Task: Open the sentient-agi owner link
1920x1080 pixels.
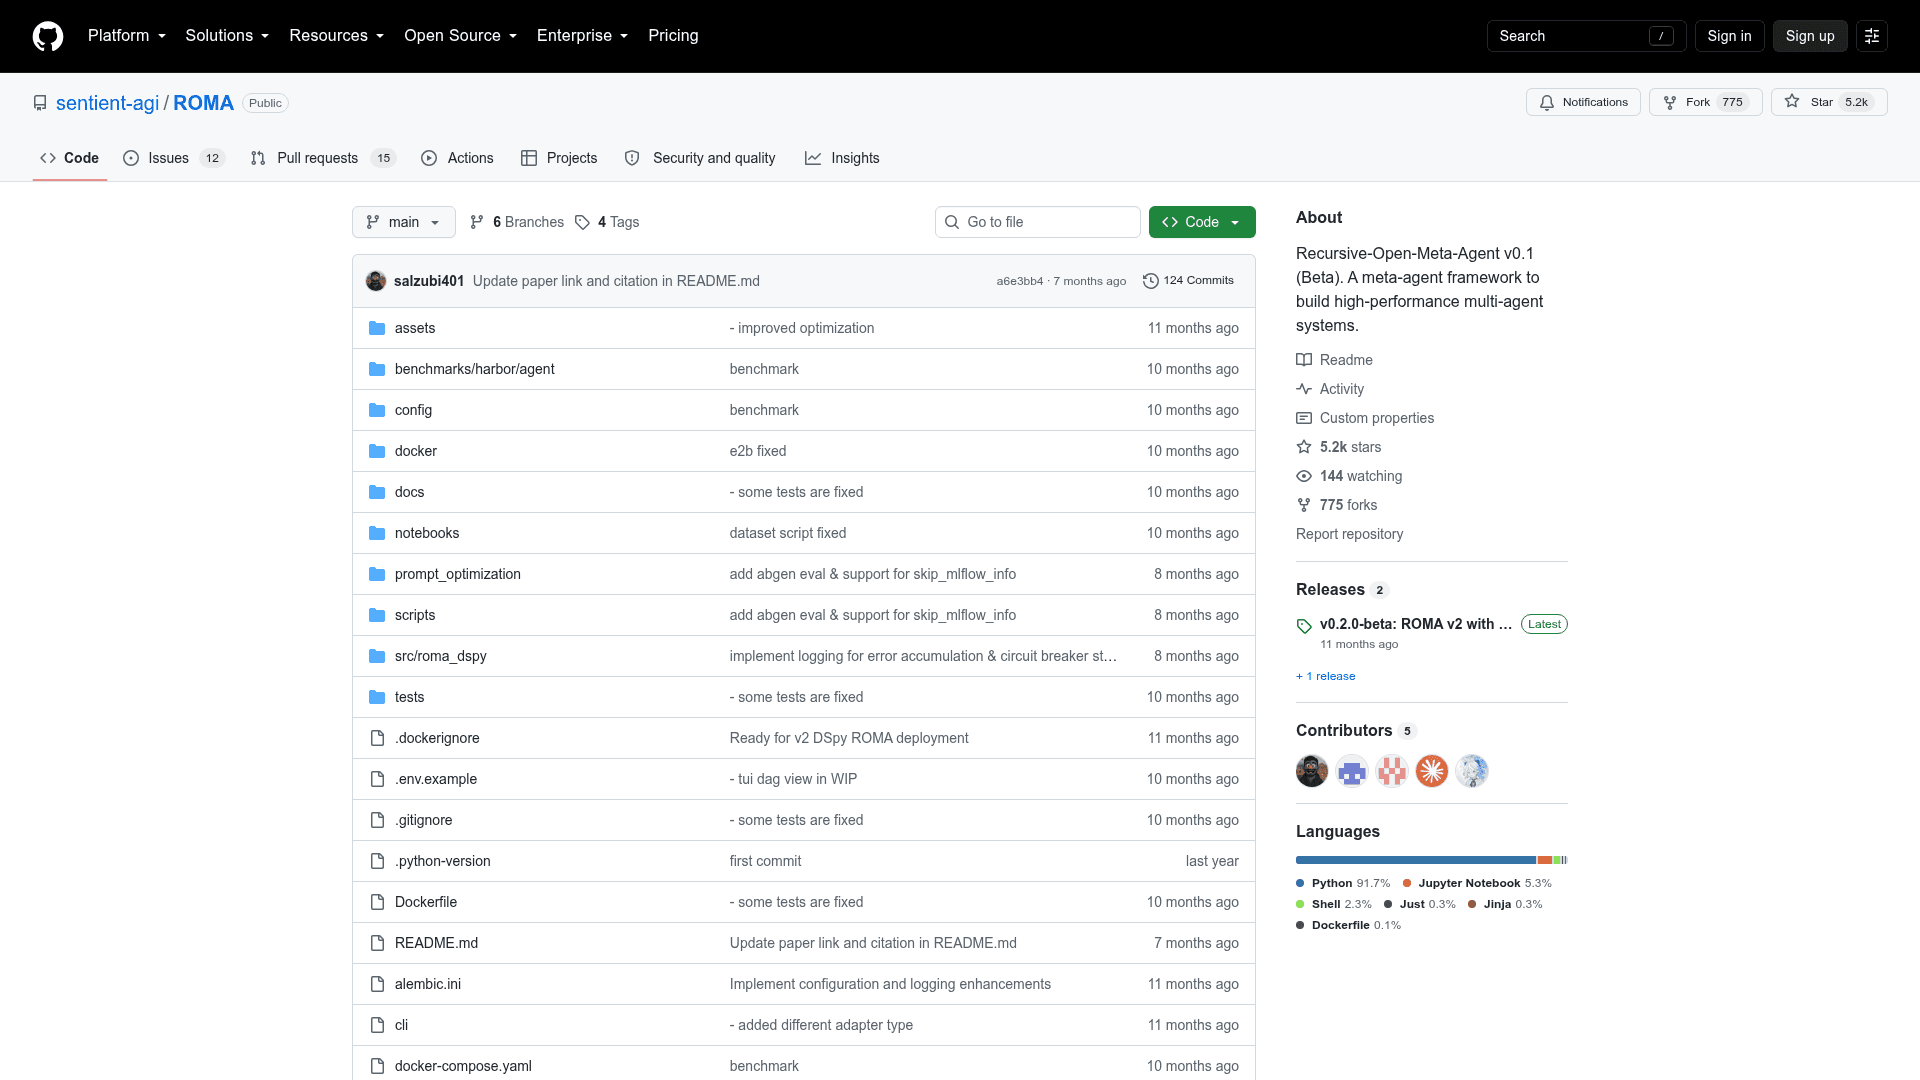Action: [107, 103]
